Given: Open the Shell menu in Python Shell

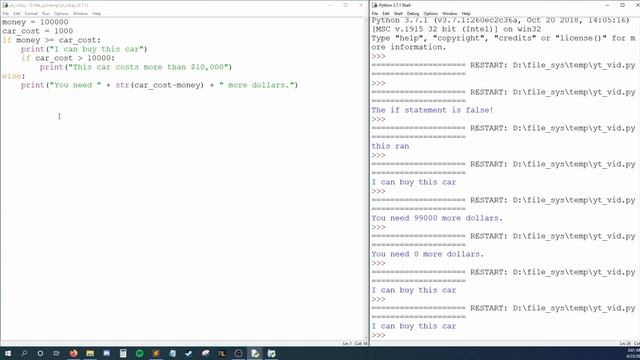Looking at the screenshot, I should (398, 13).
